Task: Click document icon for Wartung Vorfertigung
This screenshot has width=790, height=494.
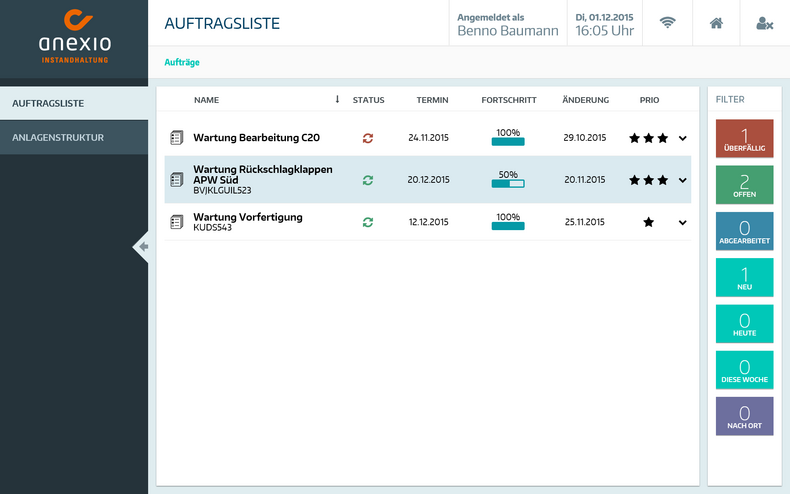Action: (177, 222)
